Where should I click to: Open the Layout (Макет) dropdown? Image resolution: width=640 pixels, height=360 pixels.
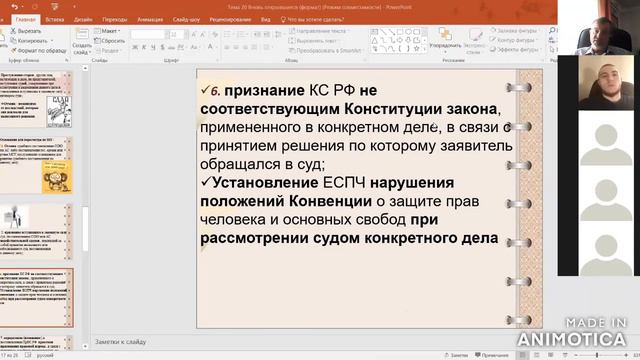pyautogui.click(x=107, y=31)
